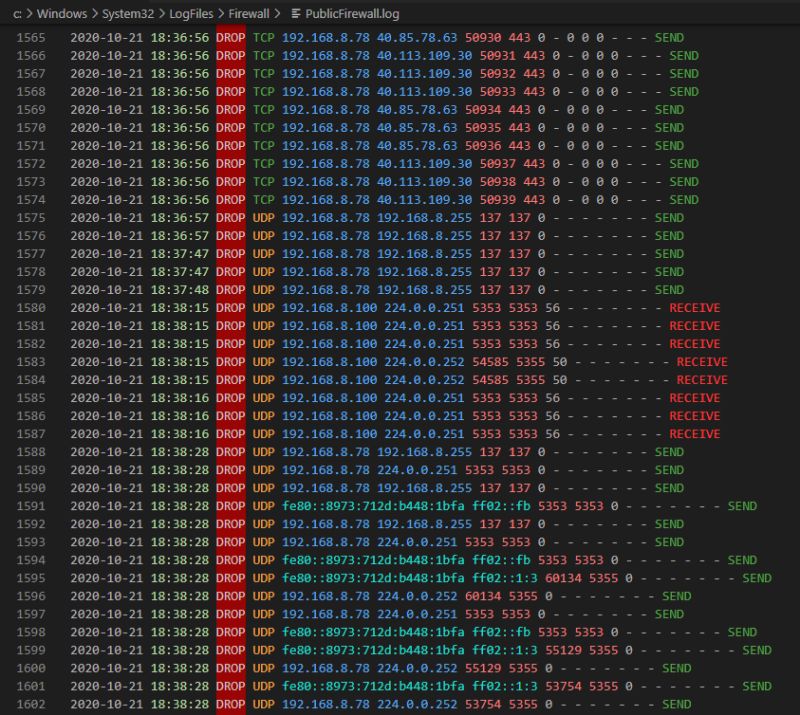Click source port 50938
The width and height of the screenshot is (800, 715).
pyautogui.click(x=497, y=182)
